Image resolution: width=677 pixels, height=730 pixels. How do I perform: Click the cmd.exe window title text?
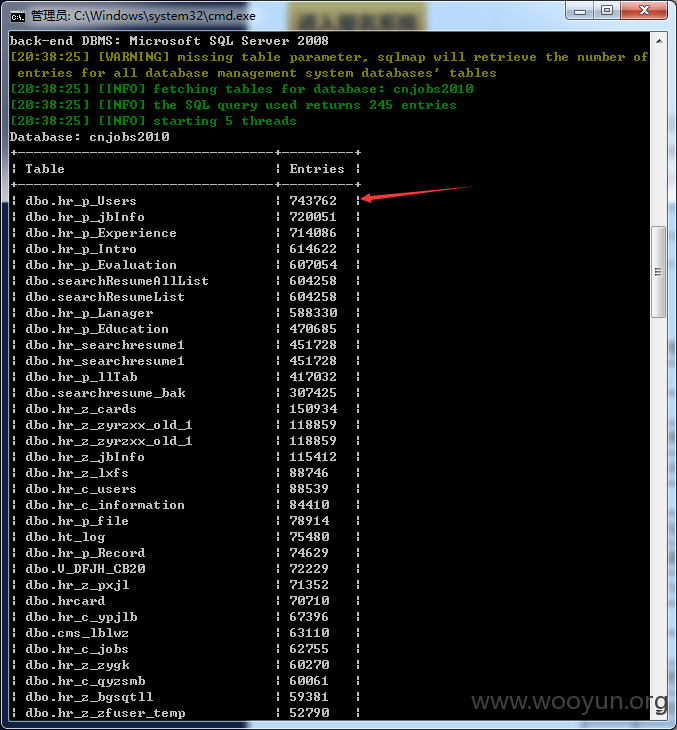pos(143,16)
